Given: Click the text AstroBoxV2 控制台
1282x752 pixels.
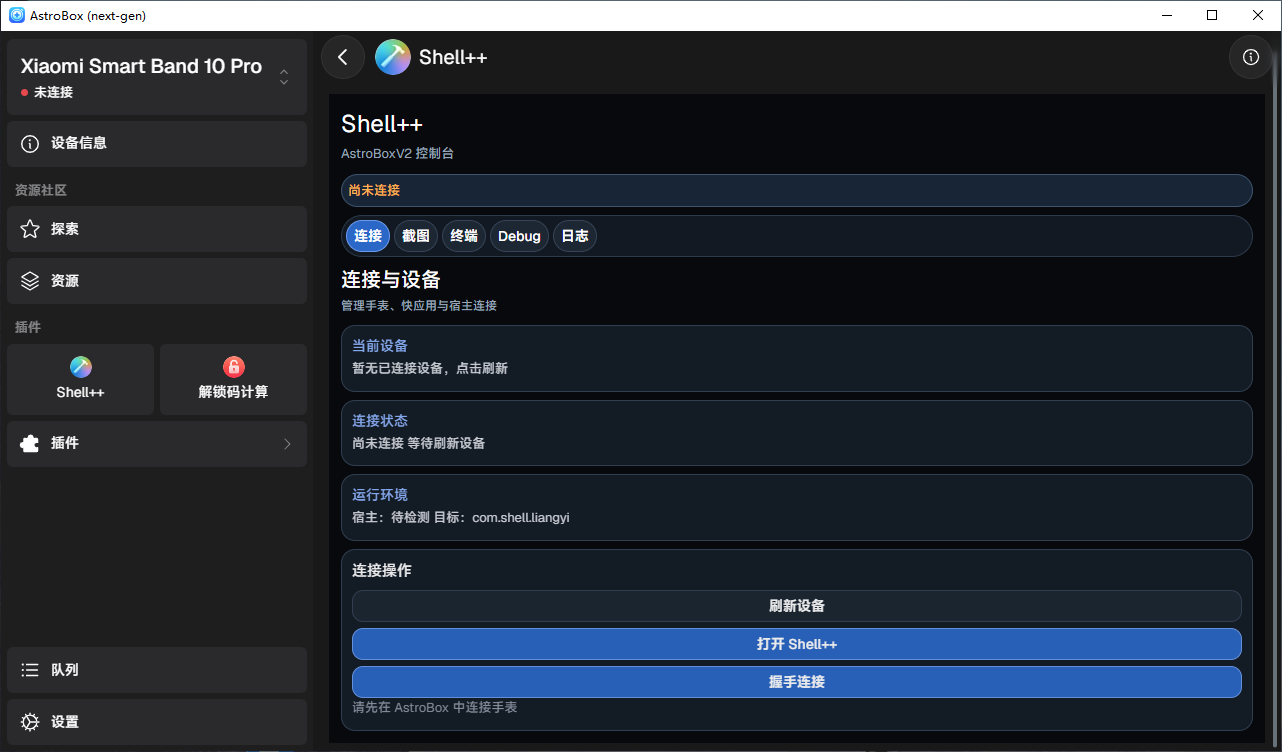Looking at the screenshot, I should click(x=398, y=154).
